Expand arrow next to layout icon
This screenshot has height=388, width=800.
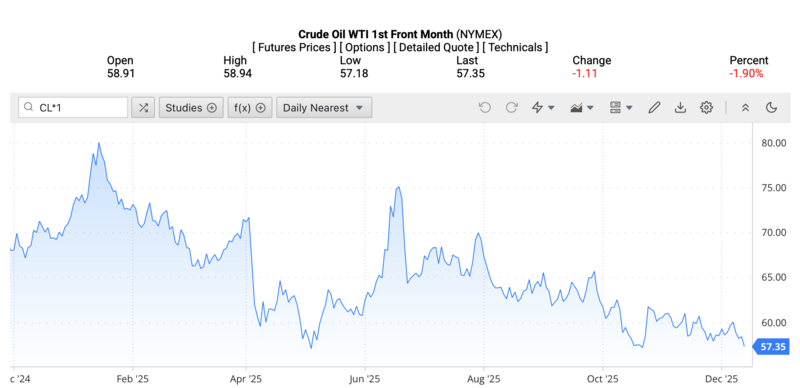click(629, 108)
